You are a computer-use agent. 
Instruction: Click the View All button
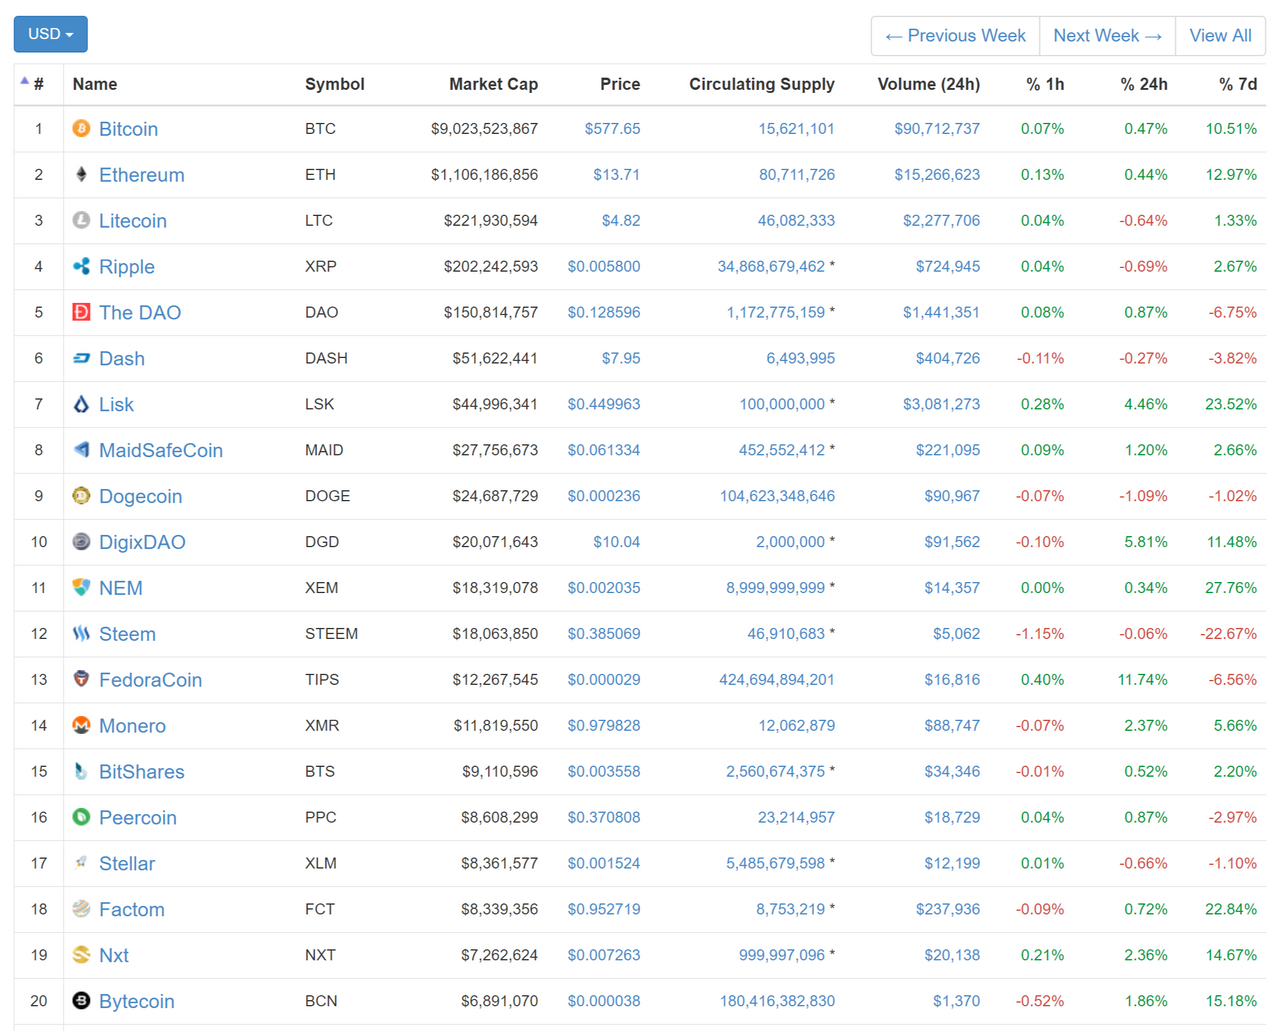tap(1220, 36)
